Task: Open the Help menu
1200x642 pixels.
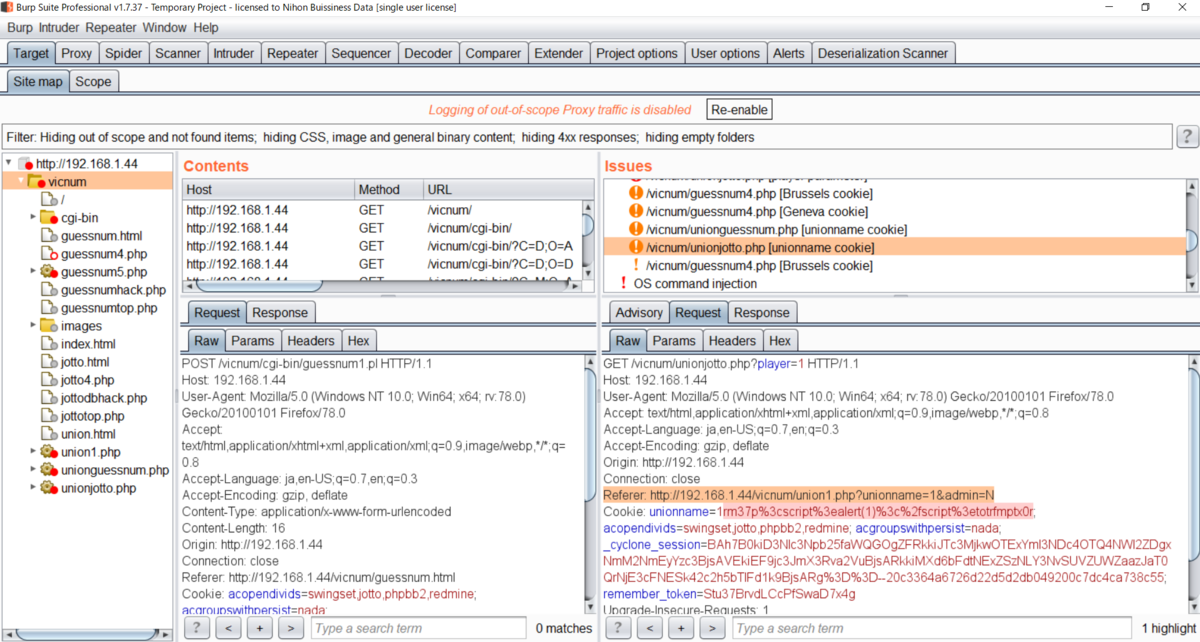Action: coord(206,28)
